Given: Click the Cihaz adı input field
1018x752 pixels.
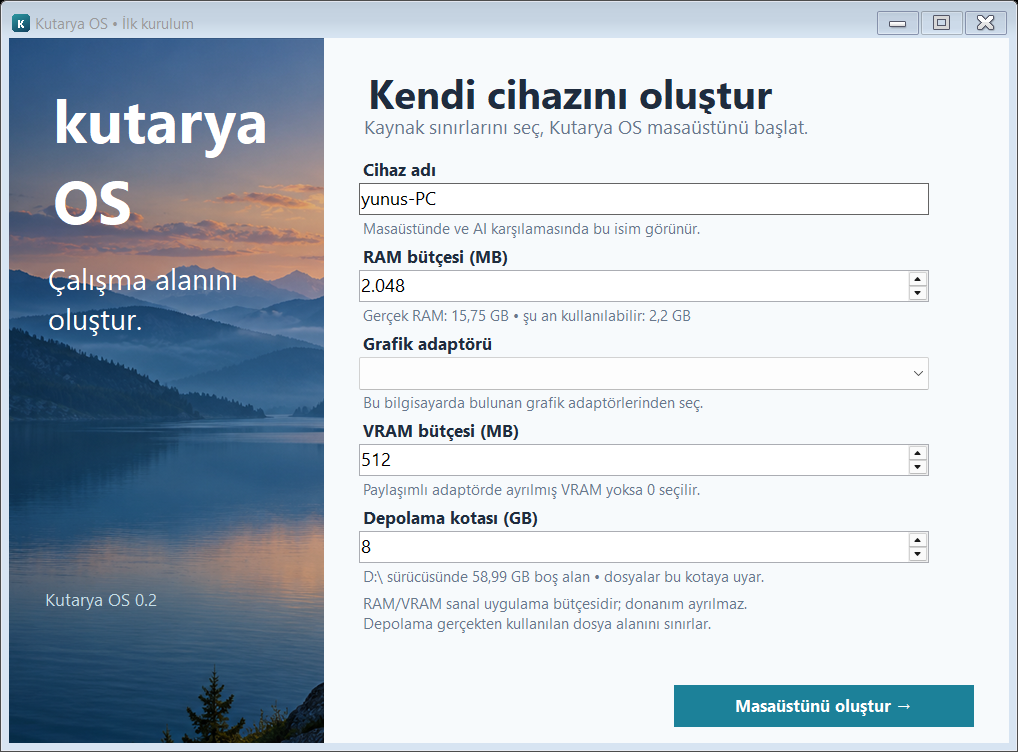Looking at the screenshot, I should (x=643, y=199).
